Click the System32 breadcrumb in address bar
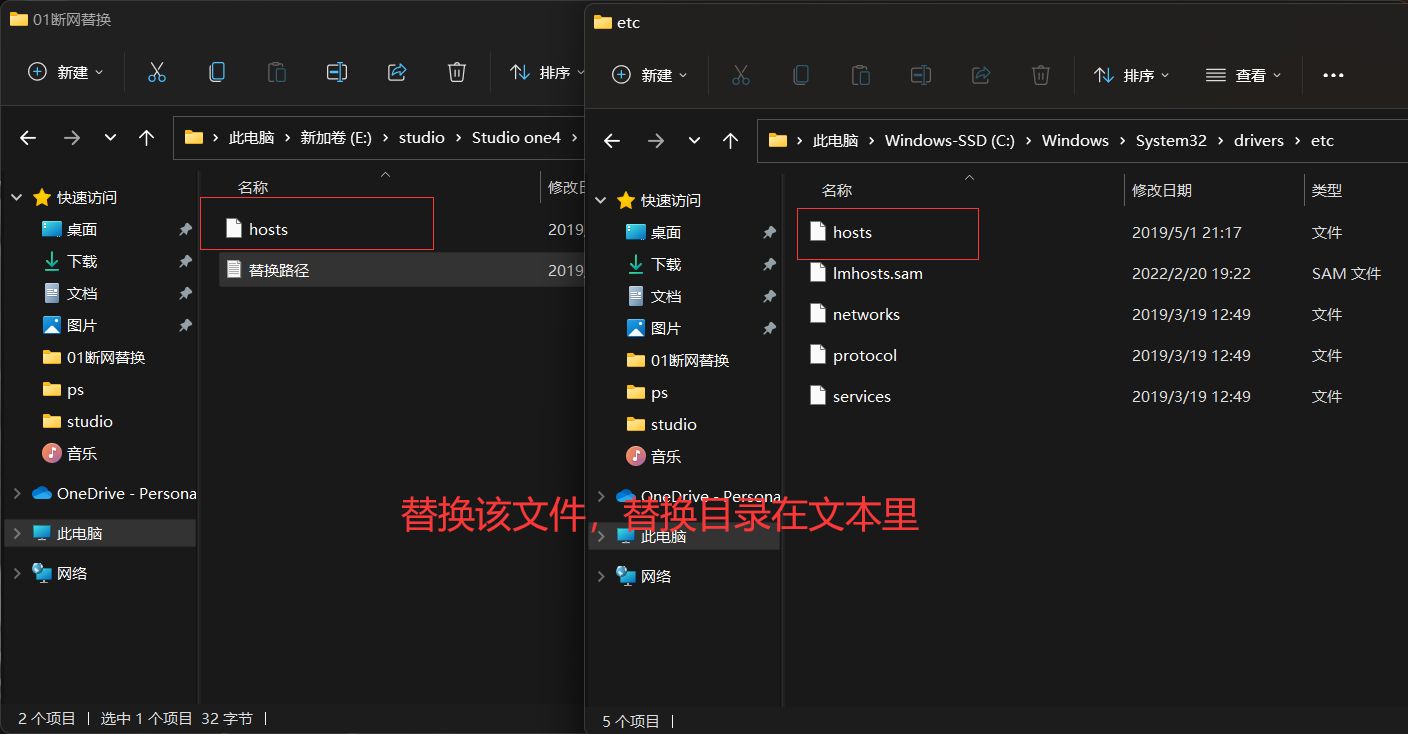 1171,141
